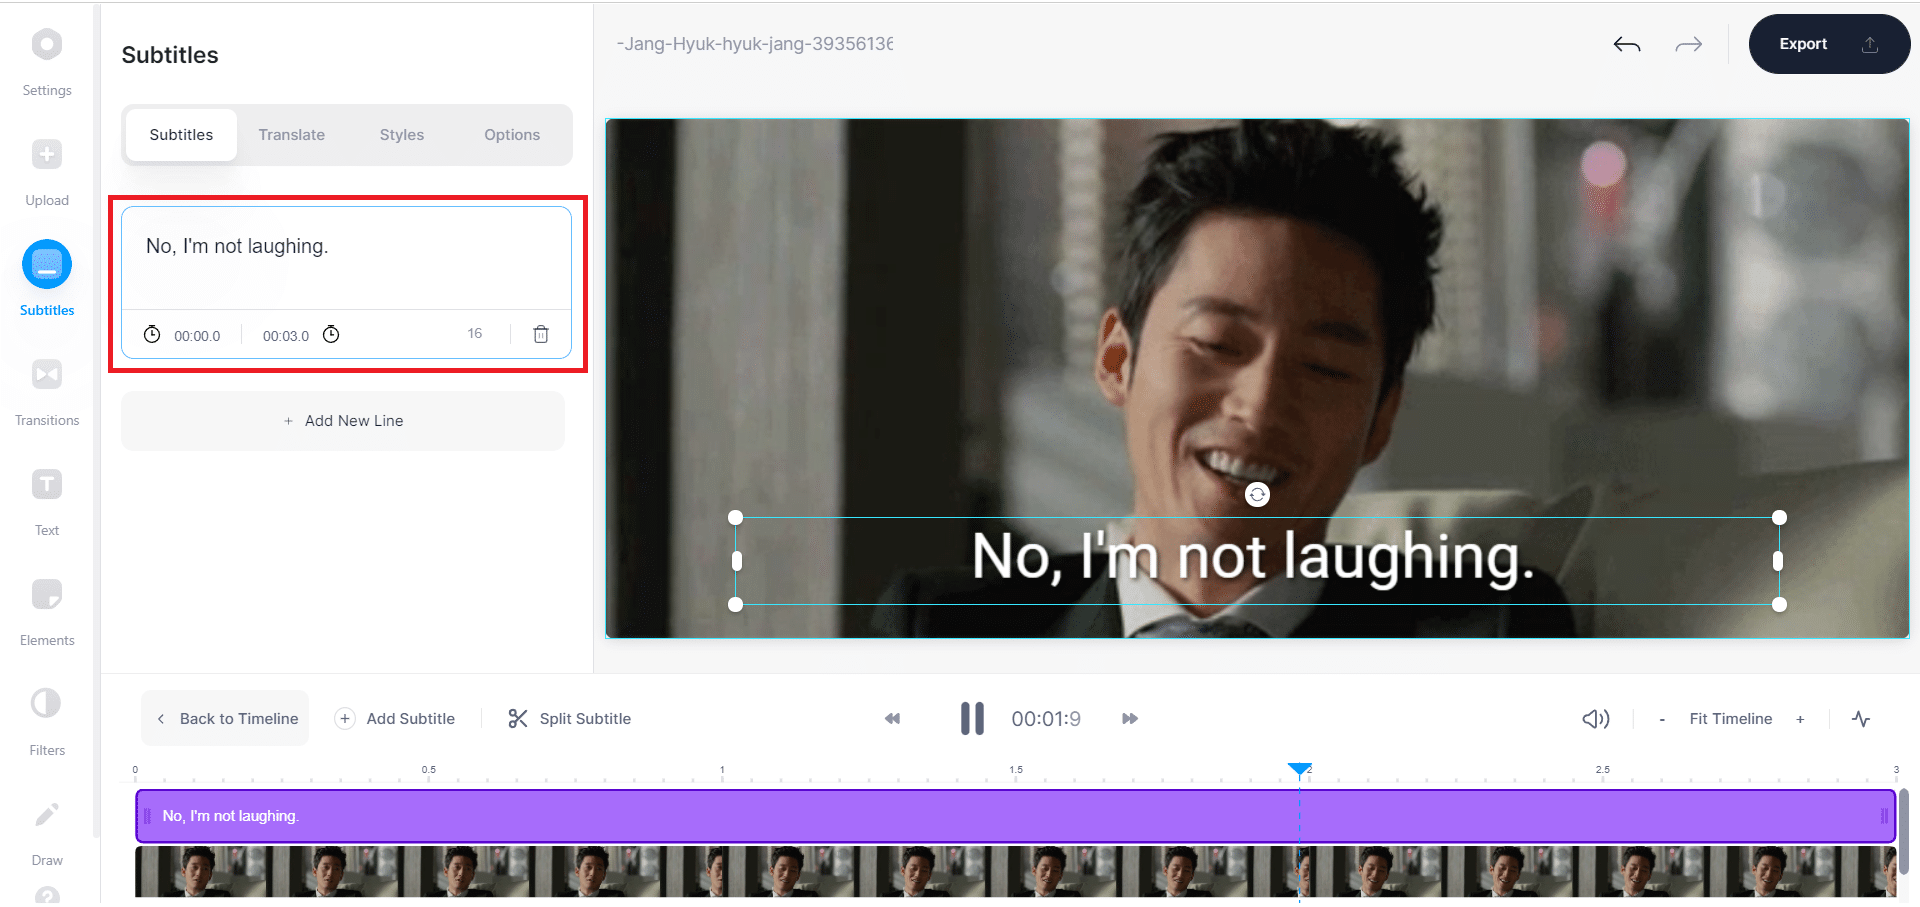Mute audio with the speaker icon

click(x=1595, y=719)
